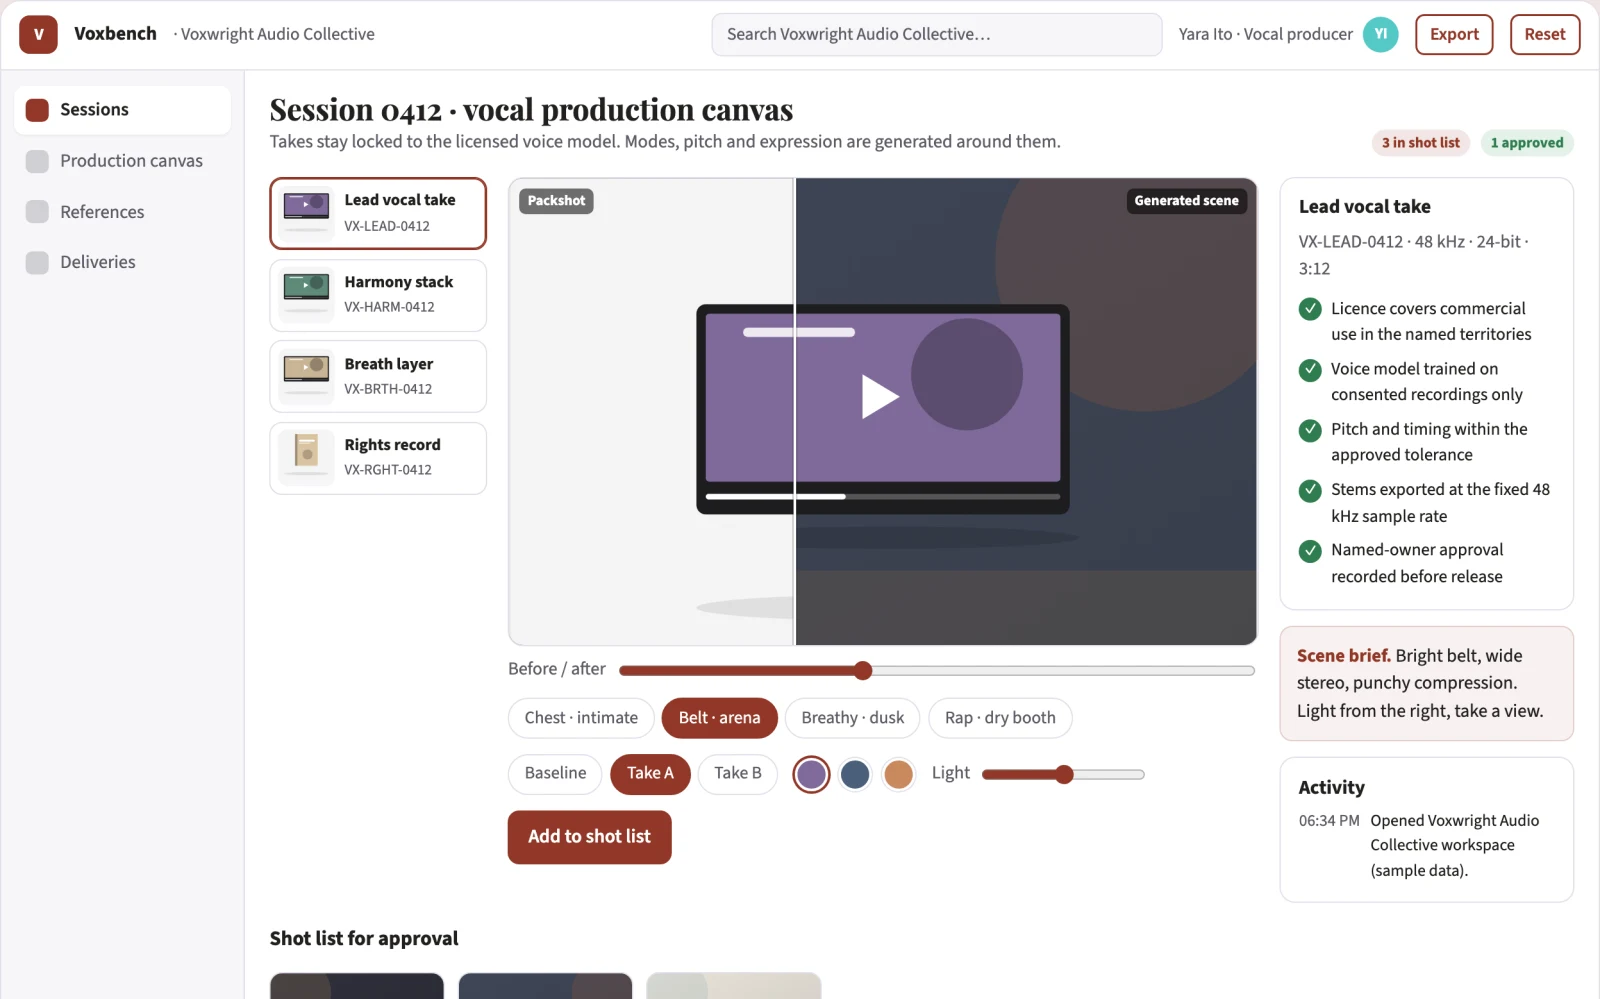1600x999 pixels.
Task: Open the Sessions section
Action: tap(122, 110)
